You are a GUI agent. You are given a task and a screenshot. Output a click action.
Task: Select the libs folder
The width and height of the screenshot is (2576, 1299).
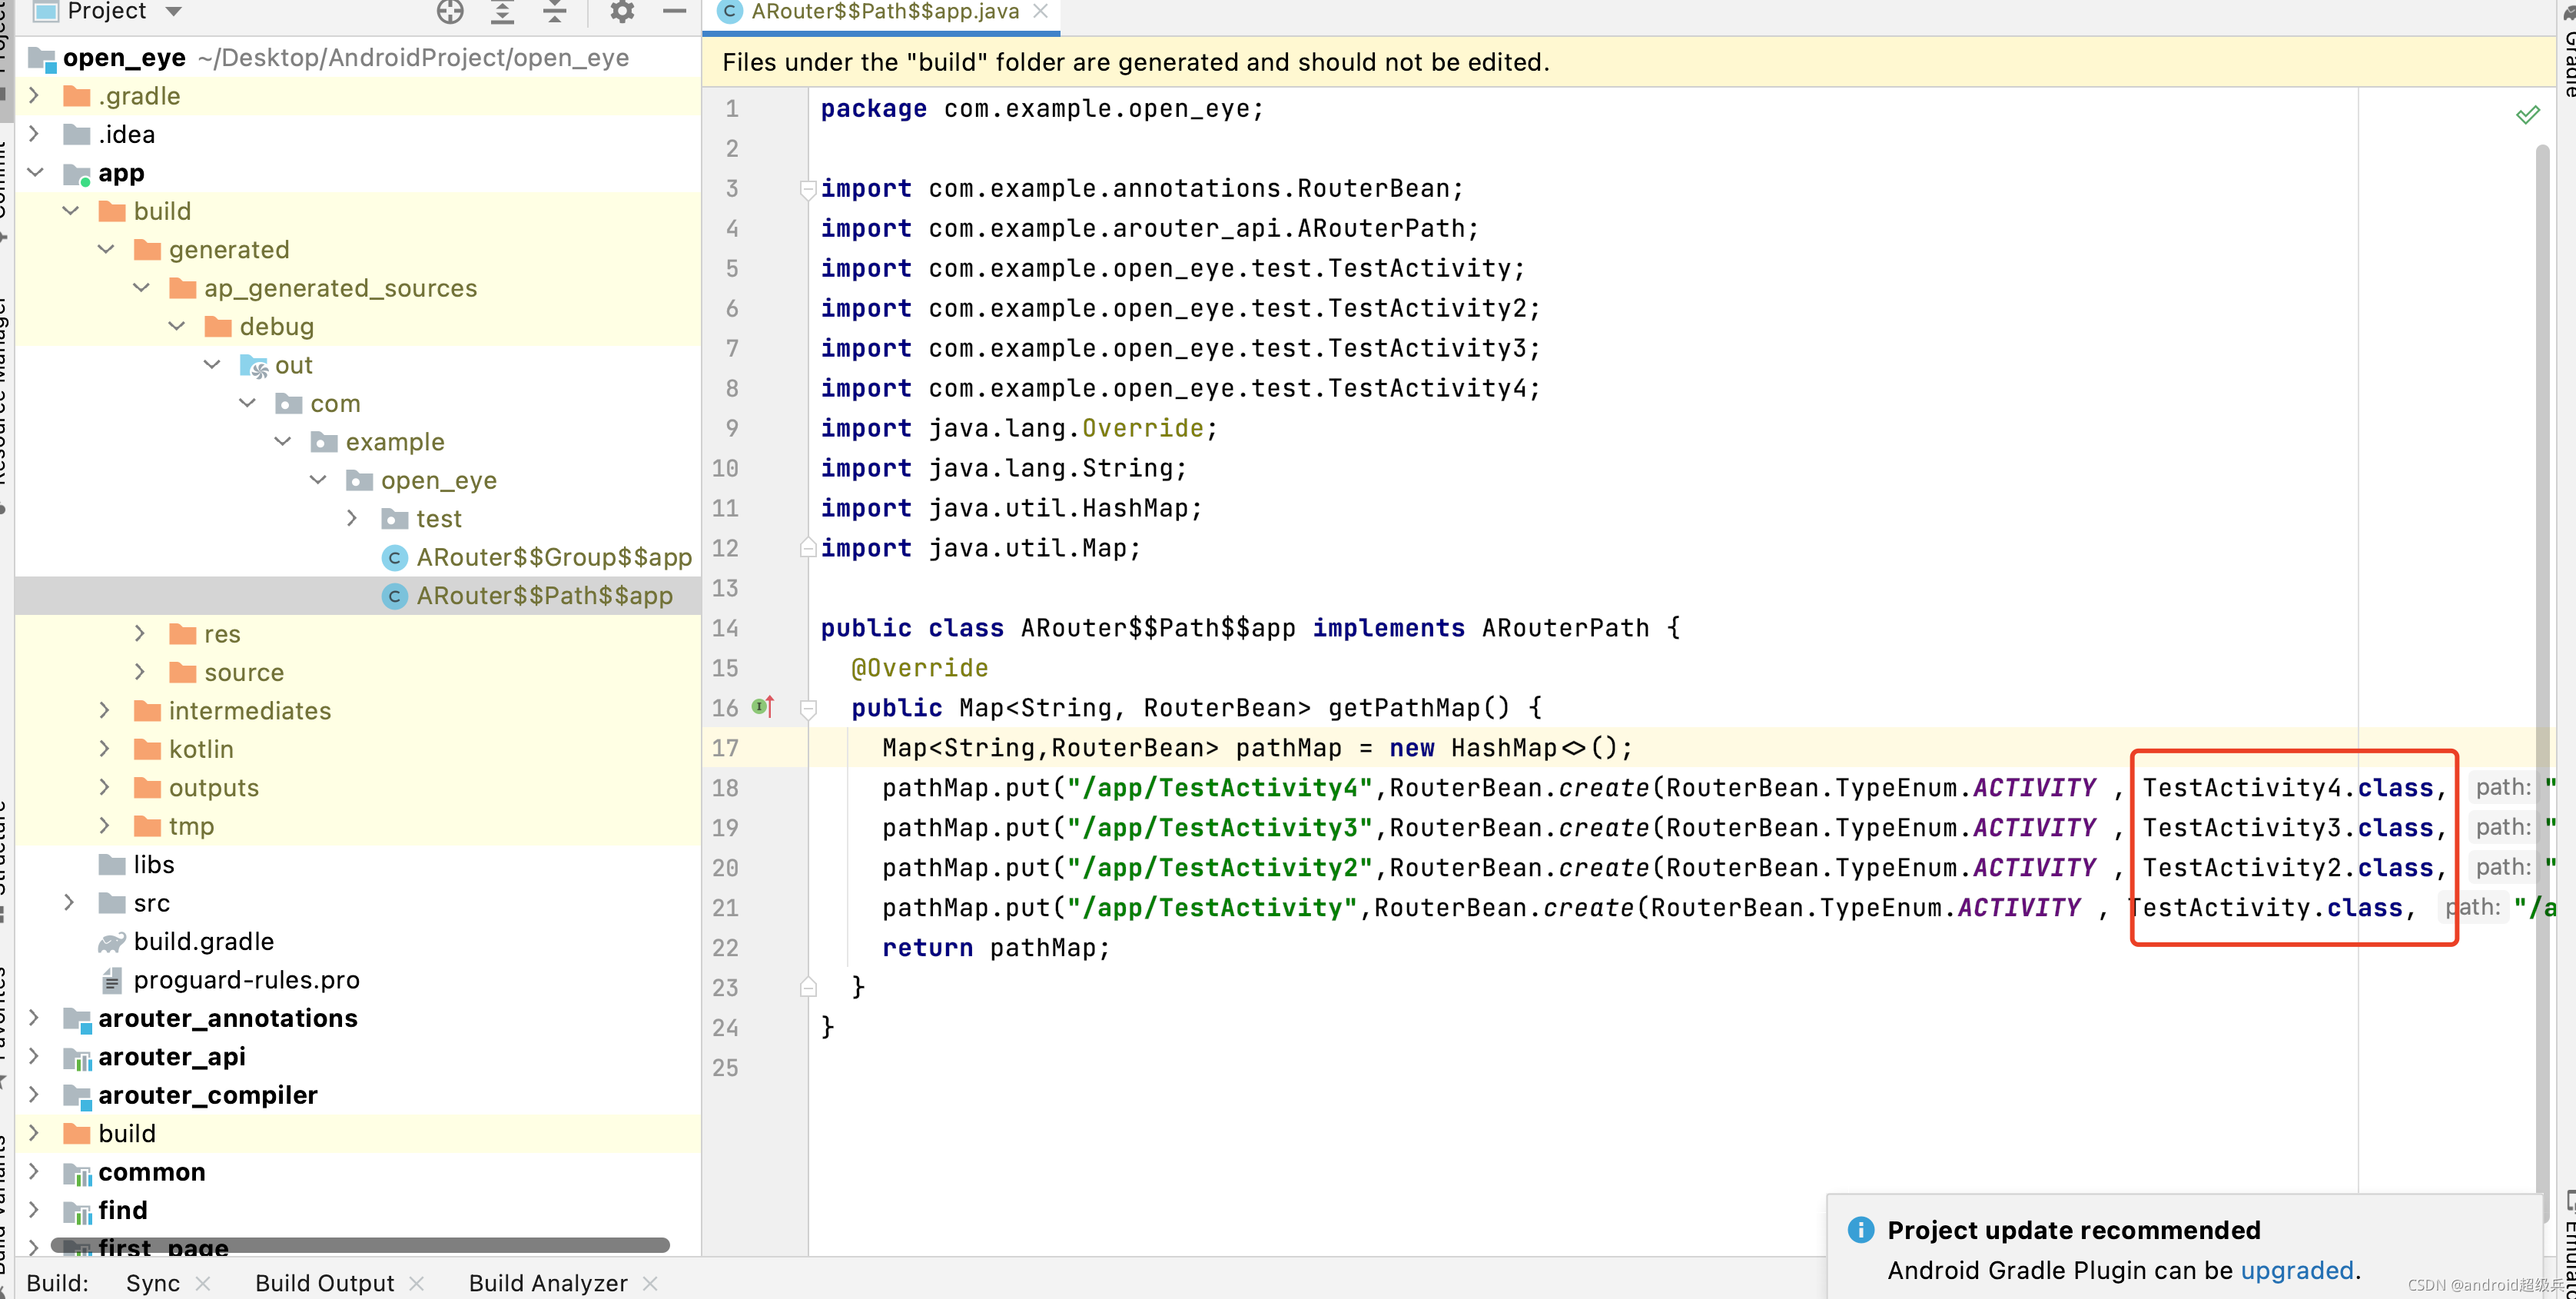[154, 865]
